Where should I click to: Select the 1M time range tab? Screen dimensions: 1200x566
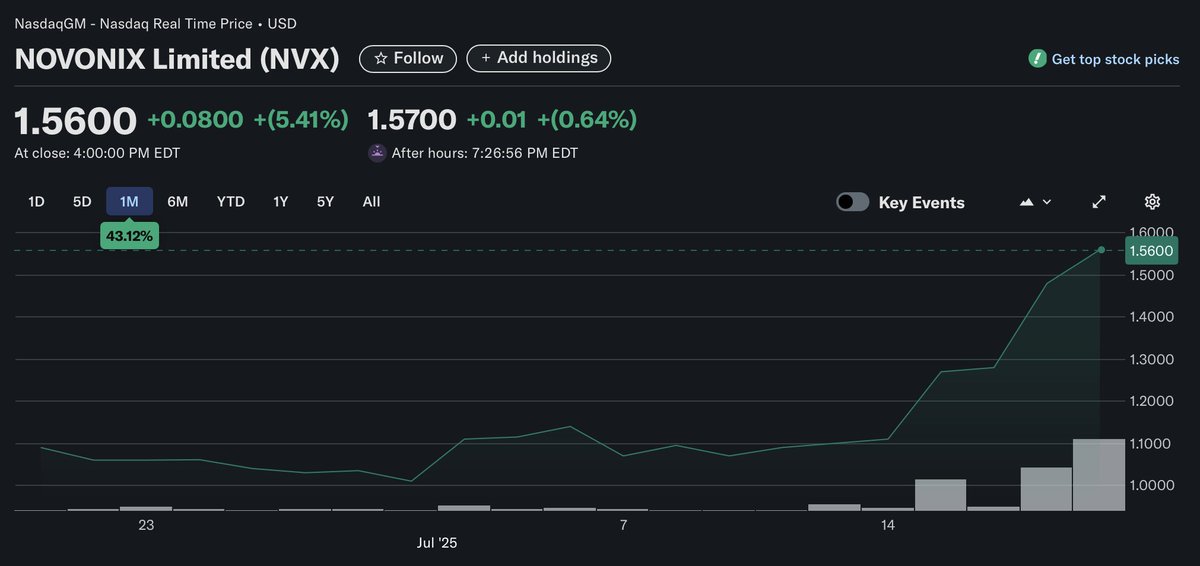[x=129, y=202]
